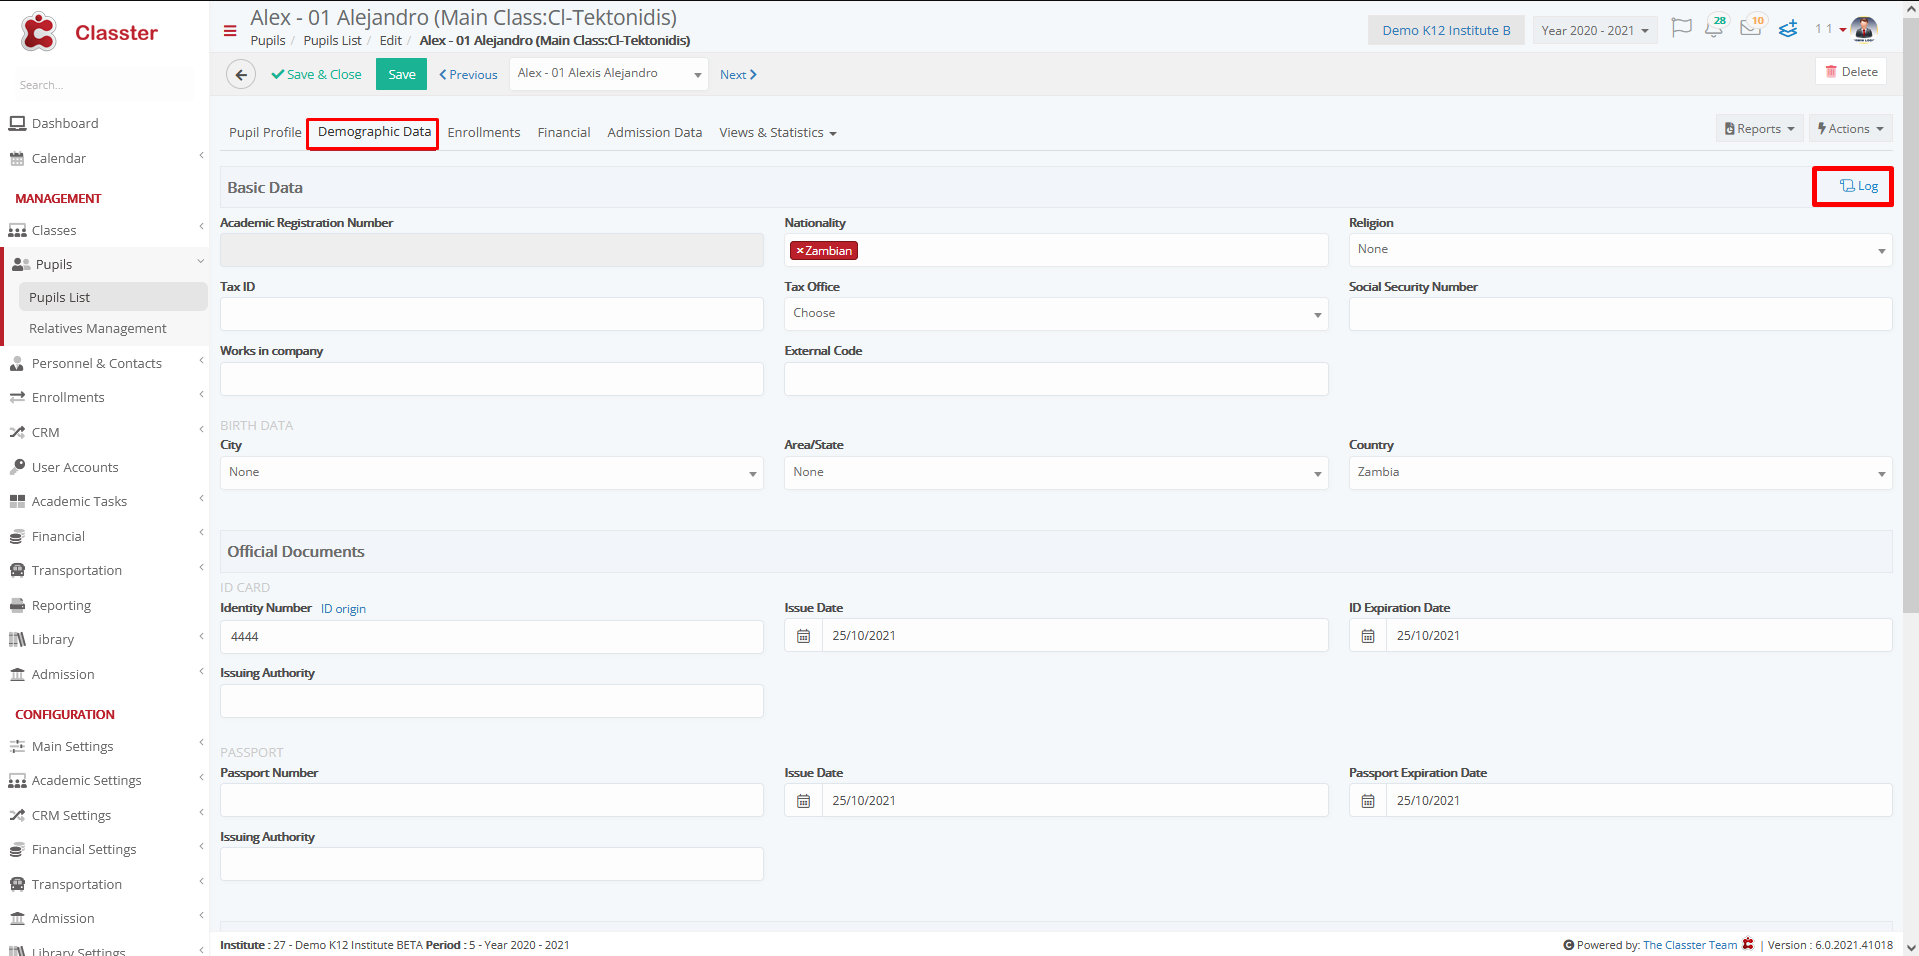
Task: Open the Year 2020 - 2021 dropdown
Action: point(1595,30)
